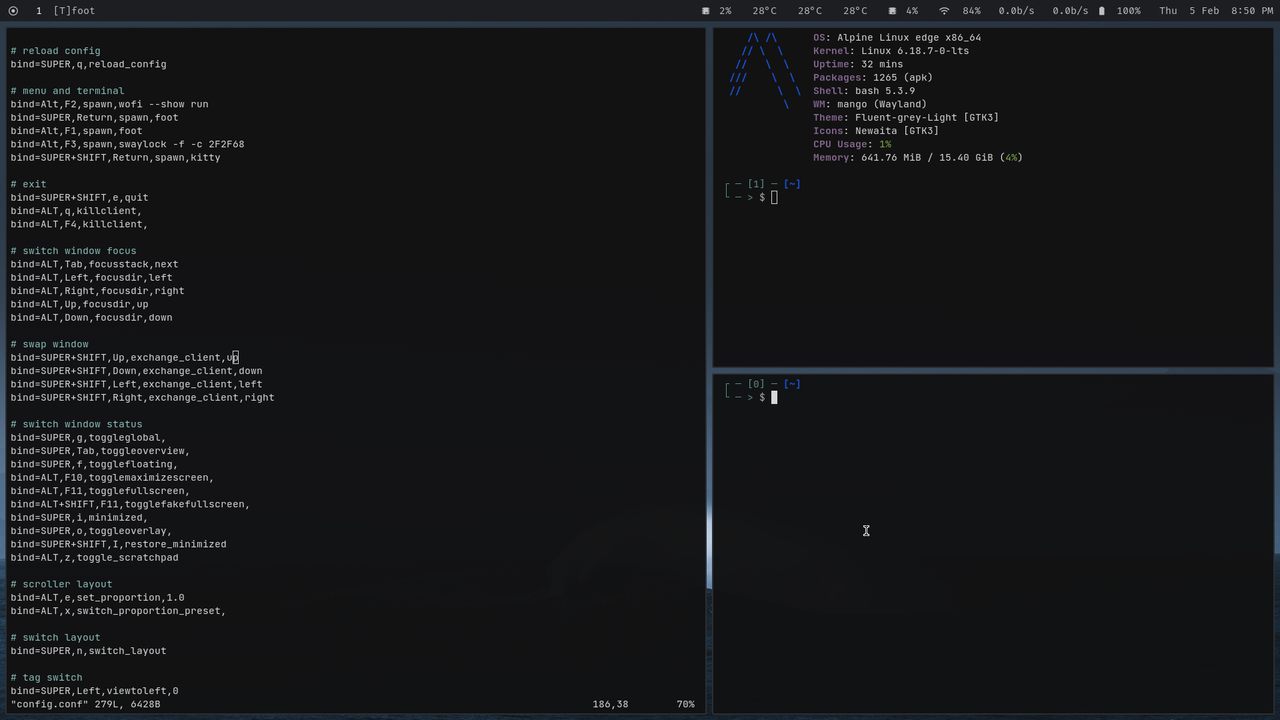
Task: Click the '# reload config' comment line
Action: [x=56, y=51]
